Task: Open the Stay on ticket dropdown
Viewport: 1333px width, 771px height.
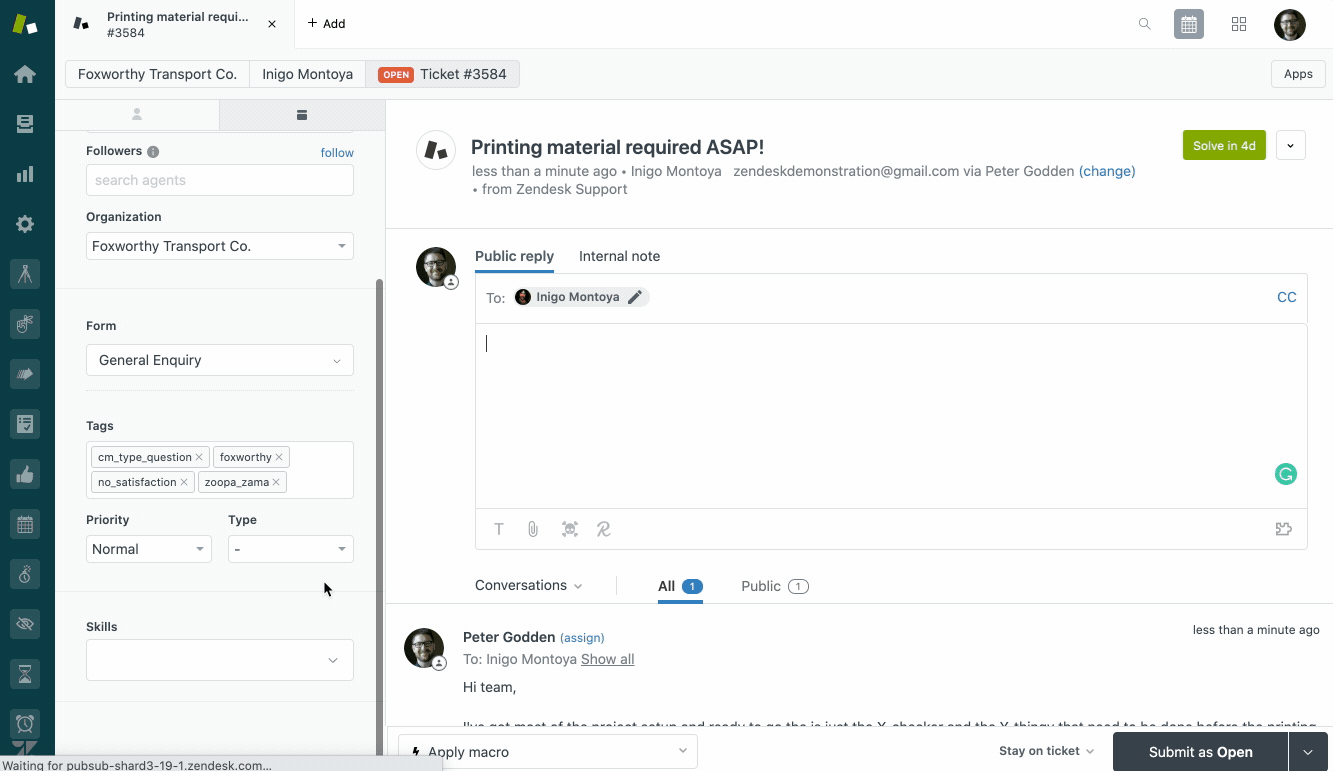Action: 1047,751
